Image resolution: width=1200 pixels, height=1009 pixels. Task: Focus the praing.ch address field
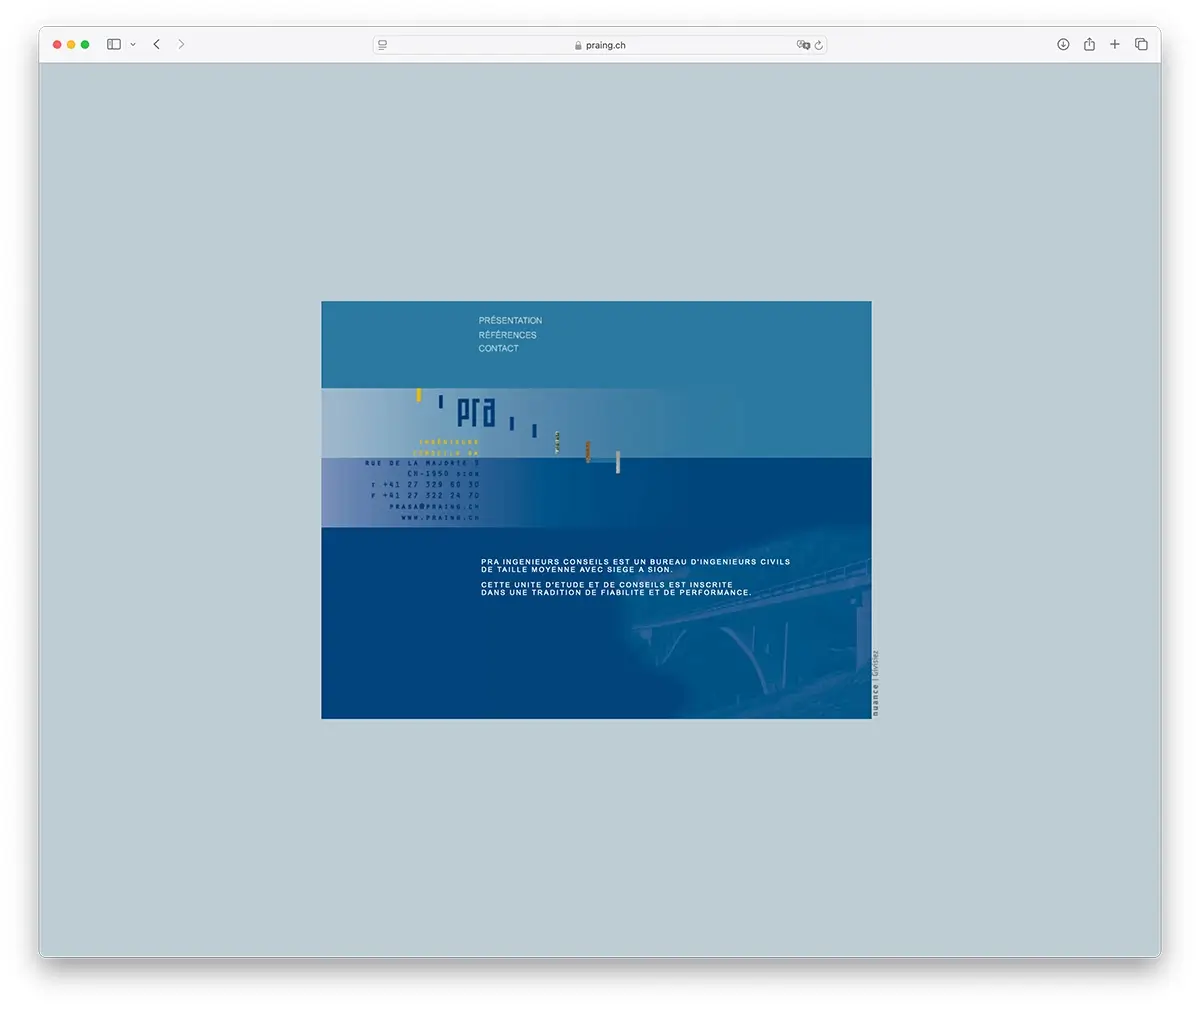pyautogui.click(x=600, y=45)
